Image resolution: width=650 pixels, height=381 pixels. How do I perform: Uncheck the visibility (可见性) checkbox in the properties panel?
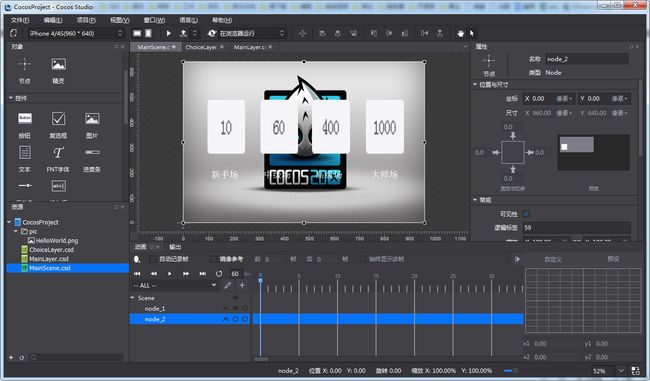click(526, 214)
